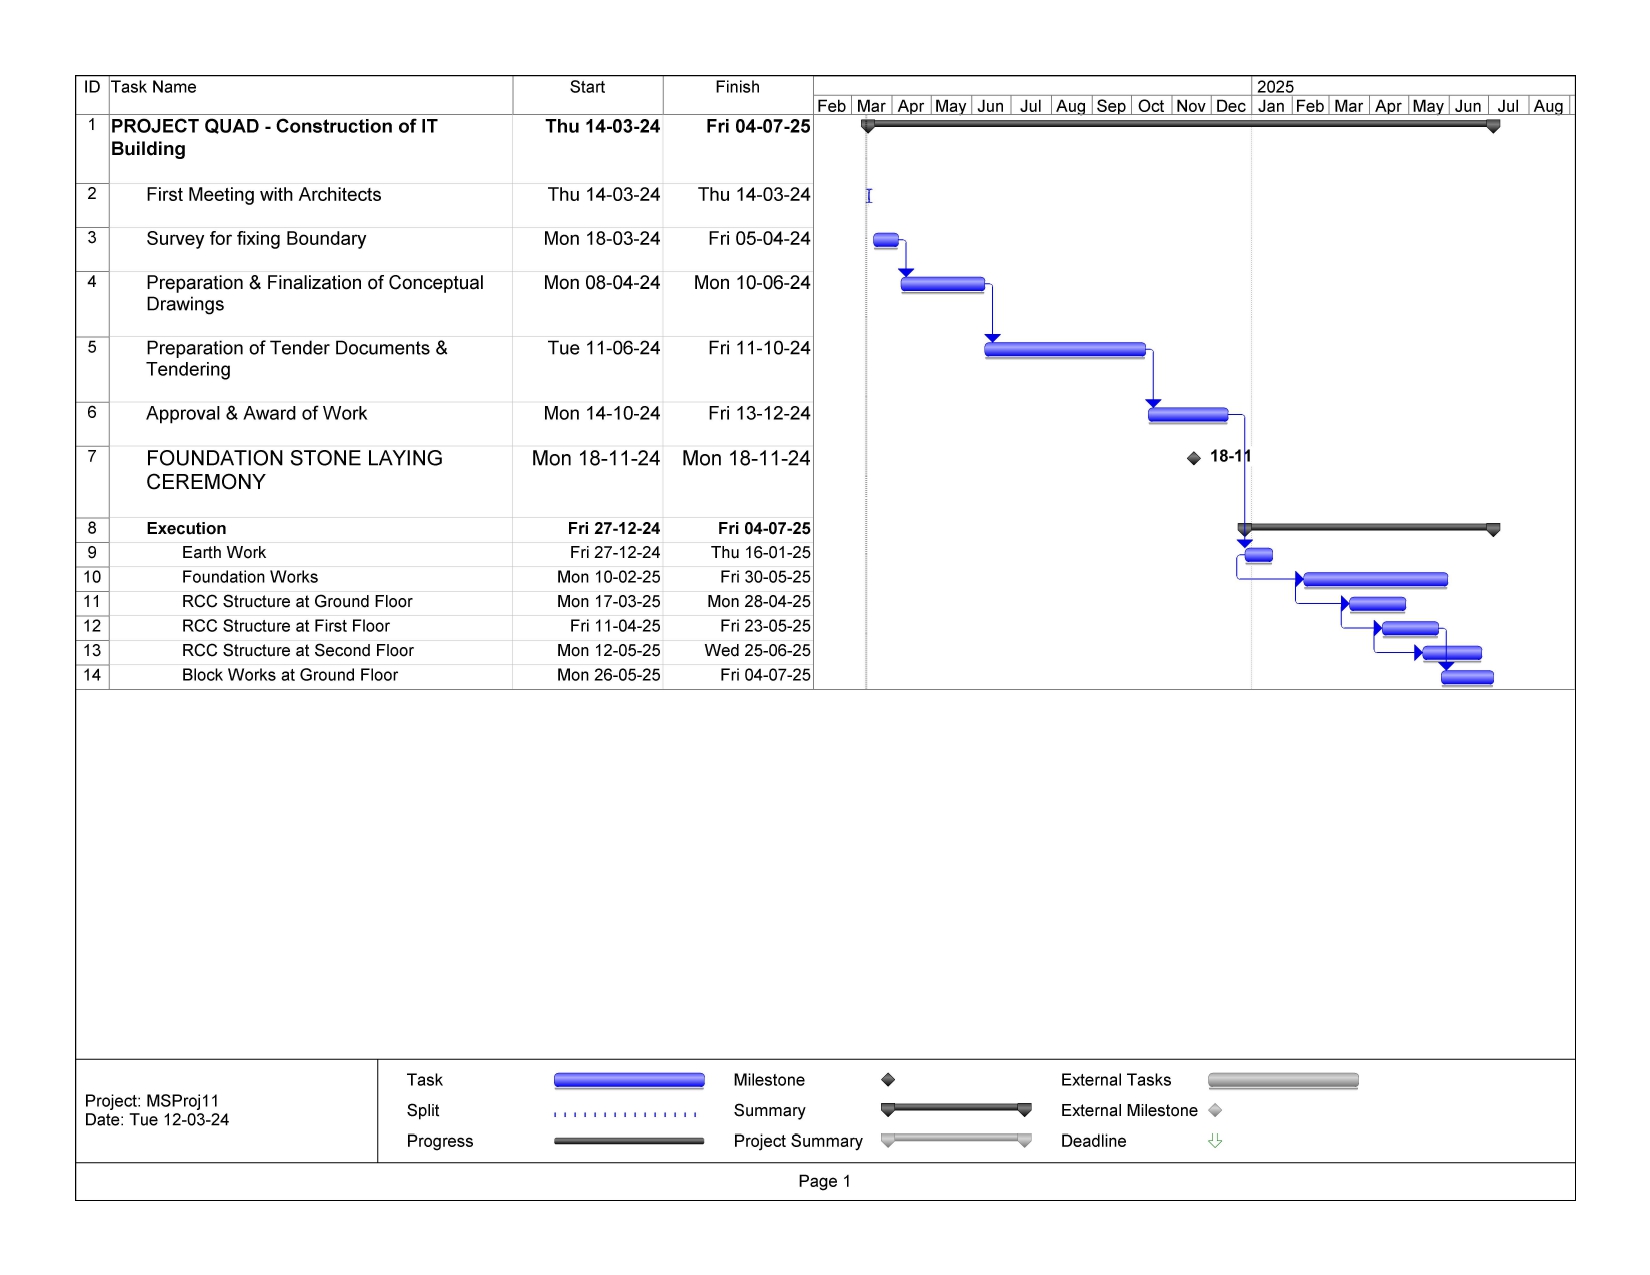Select the Project Summary bar symbol in the legend
The image size is (1650, 1275).
click(955, 1139)
